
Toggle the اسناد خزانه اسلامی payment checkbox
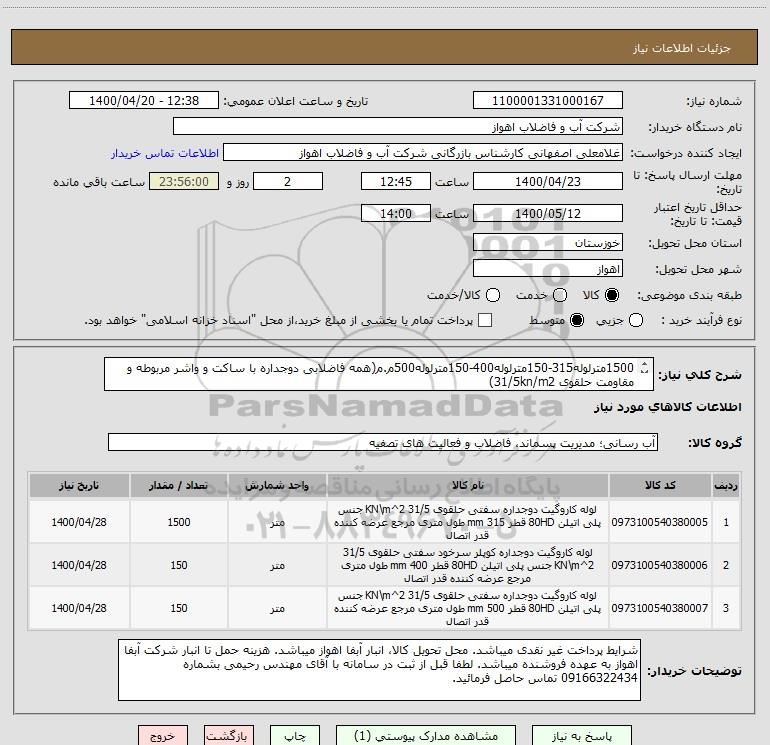pos(485,320)
